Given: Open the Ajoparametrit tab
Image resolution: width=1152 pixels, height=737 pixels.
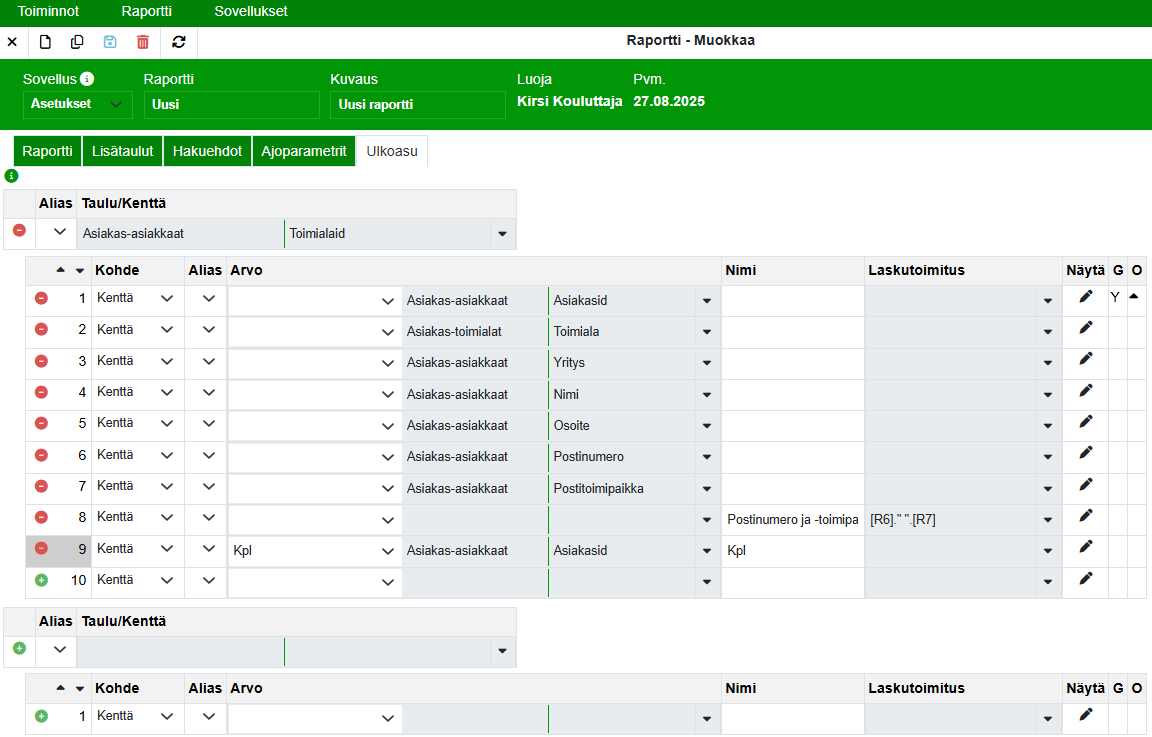Looking at the screenshot, I should click(x=303, y=151).
